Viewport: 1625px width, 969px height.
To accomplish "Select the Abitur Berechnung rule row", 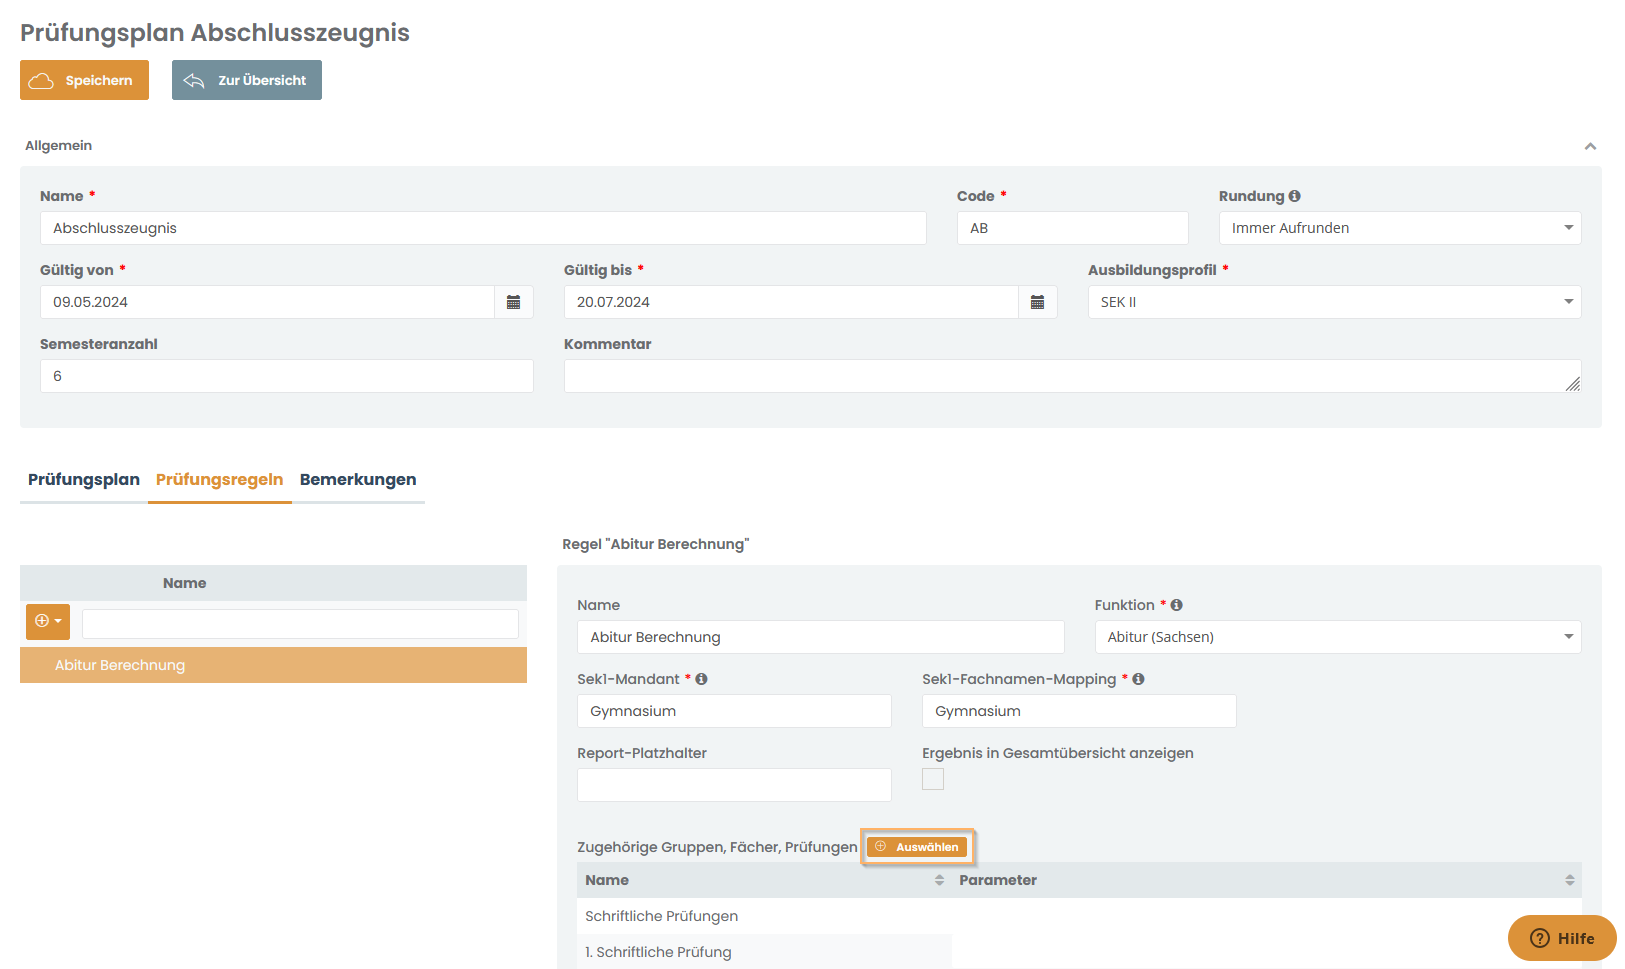I will tap(273, 665).
